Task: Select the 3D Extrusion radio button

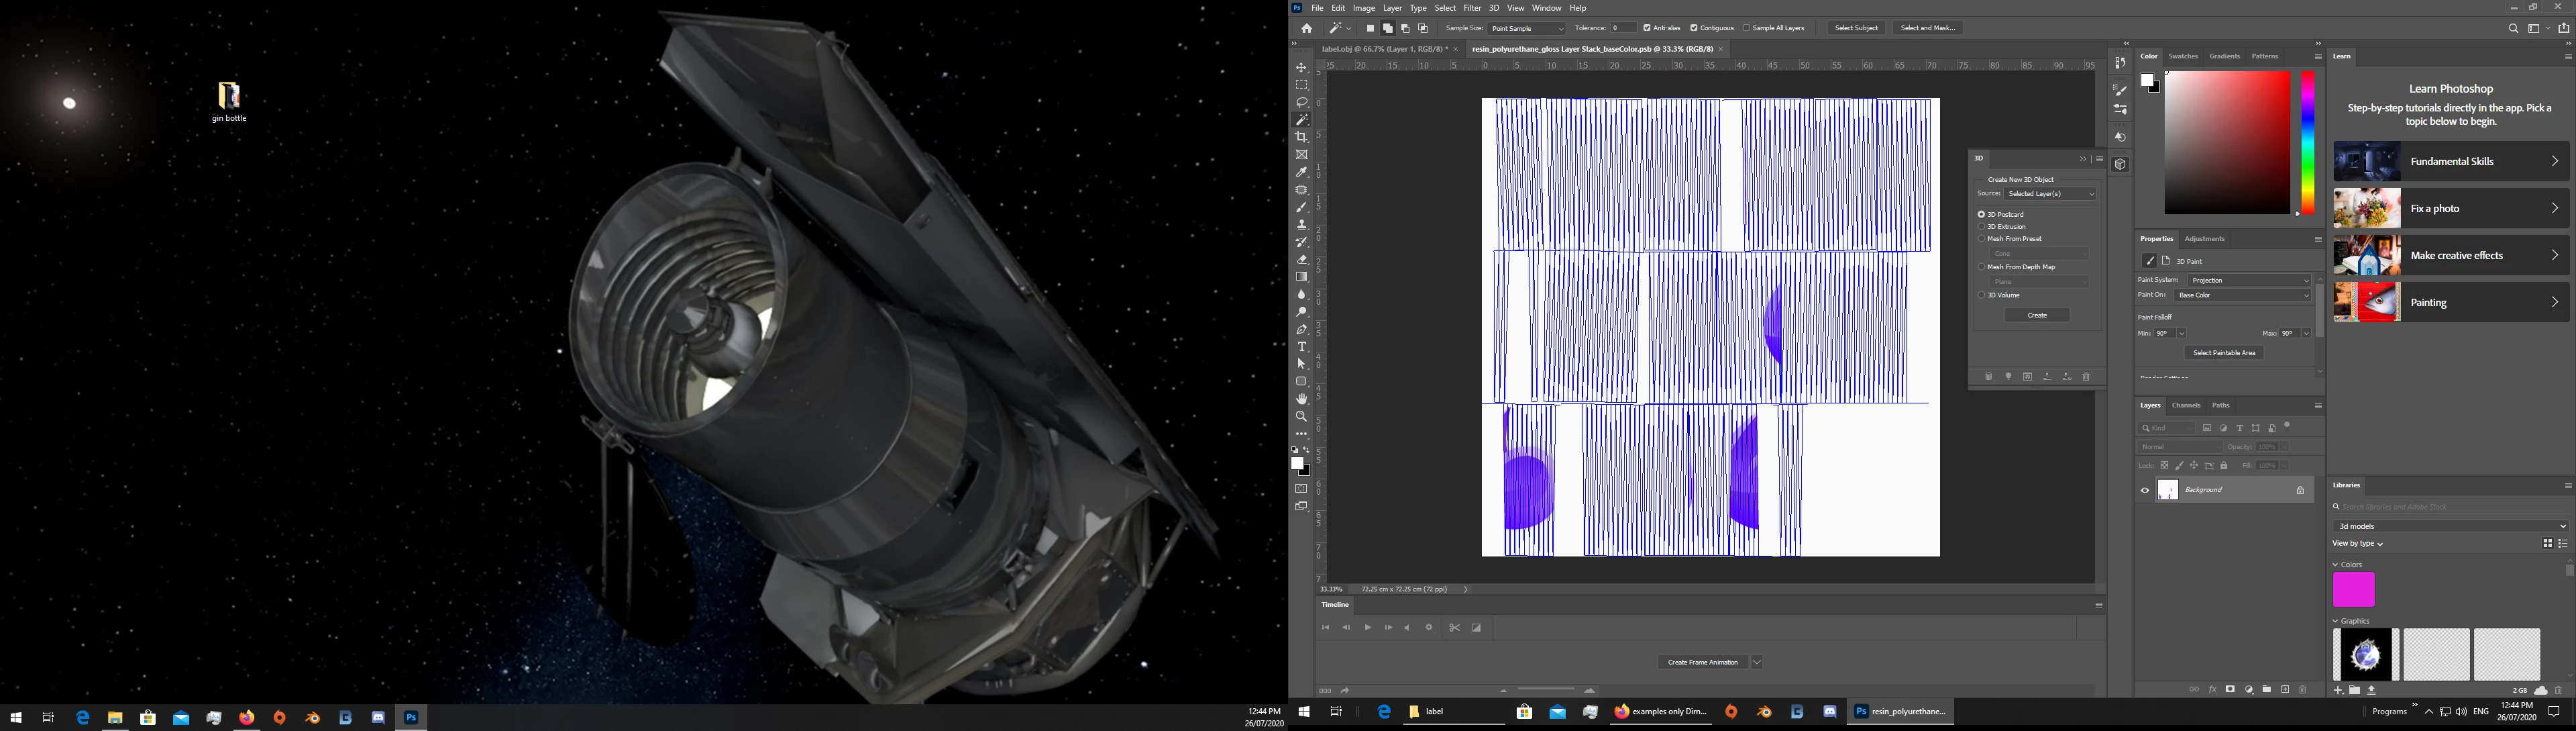Action: click(1981, 227)
